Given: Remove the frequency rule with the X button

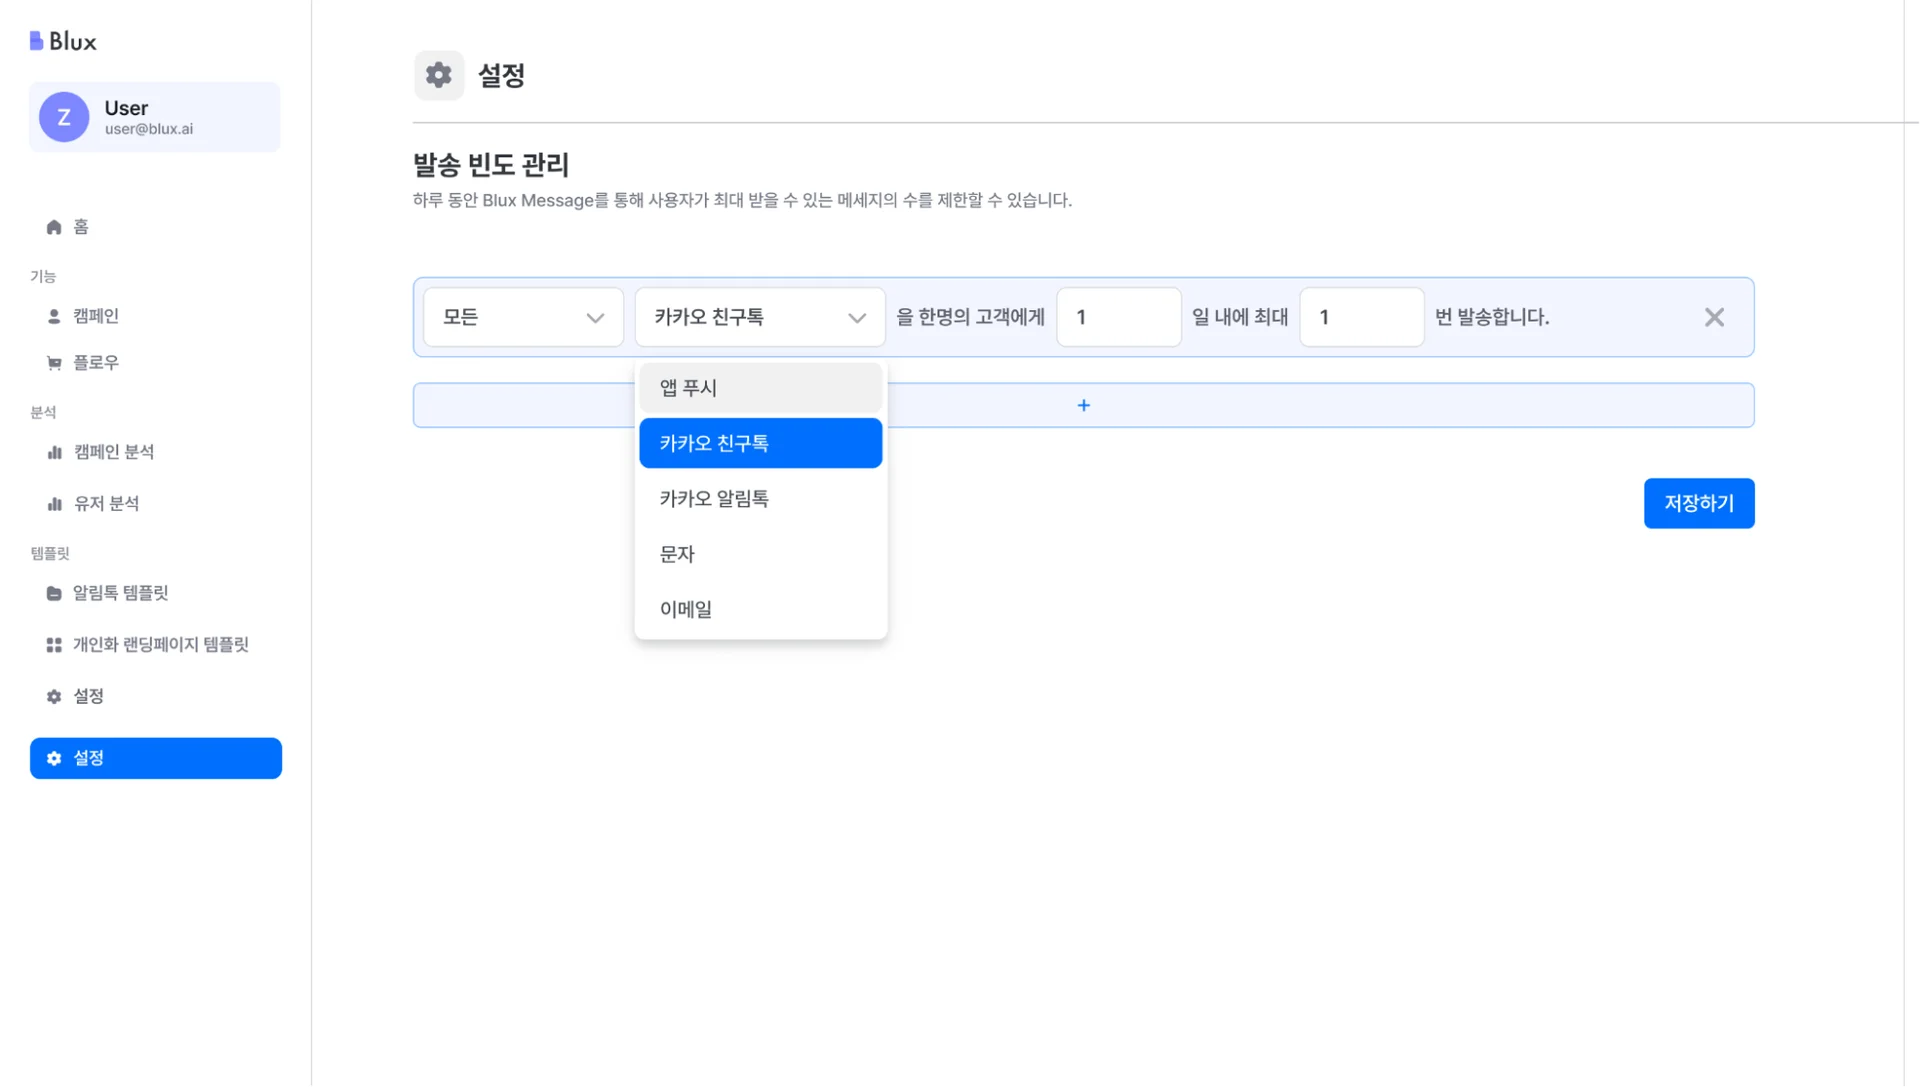Looking at the screenshot, I should pyautogui.click(x=1714, y=317).
